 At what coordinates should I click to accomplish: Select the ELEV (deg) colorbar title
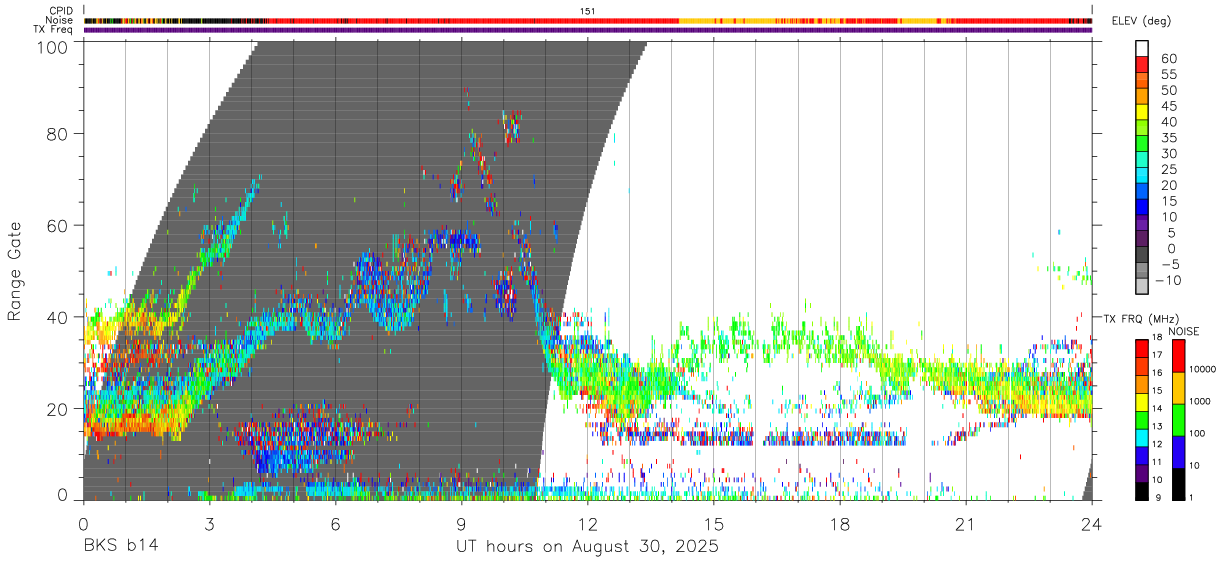coord(1142,21)
